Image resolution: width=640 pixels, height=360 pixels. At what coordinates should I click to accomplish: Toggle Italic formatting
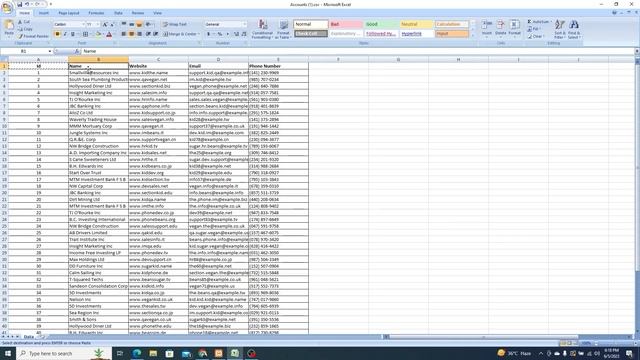click(x=65, y=34)
